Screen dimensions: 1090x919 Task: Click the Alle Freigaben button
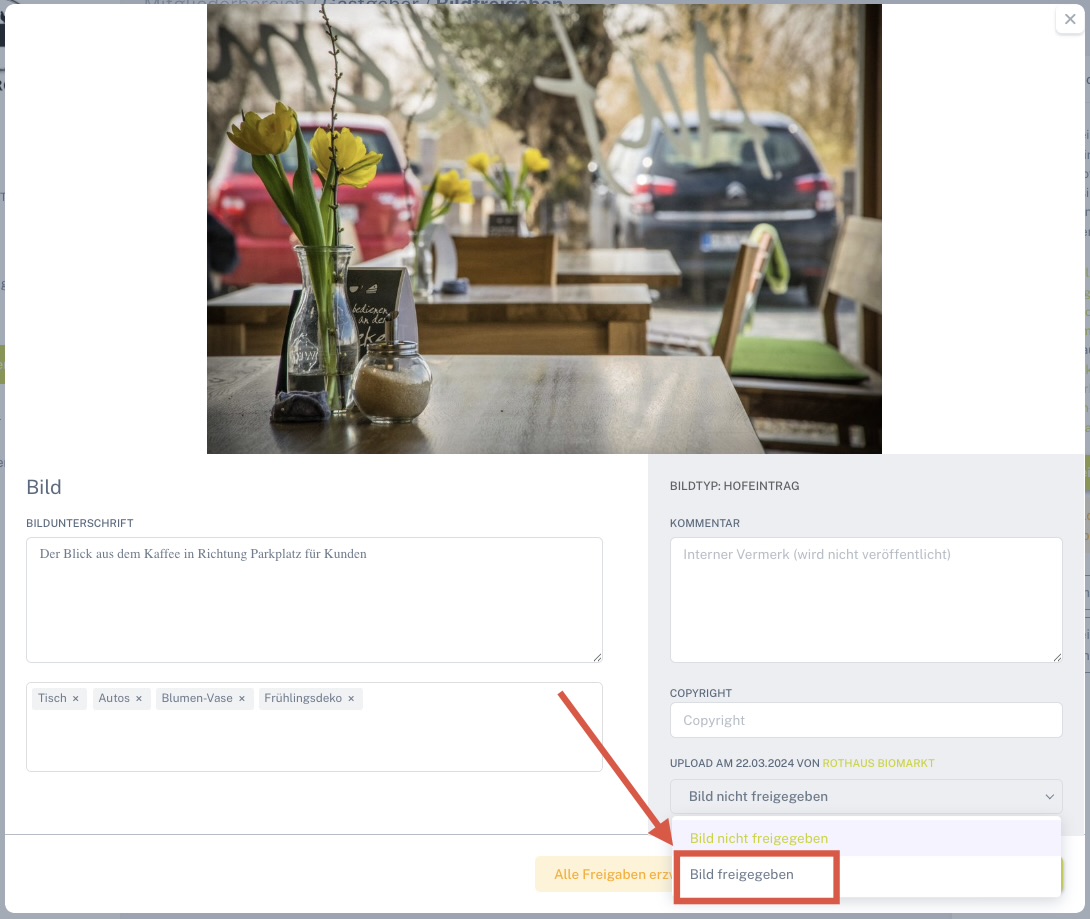pyautogui.click(x=604, y=875)
